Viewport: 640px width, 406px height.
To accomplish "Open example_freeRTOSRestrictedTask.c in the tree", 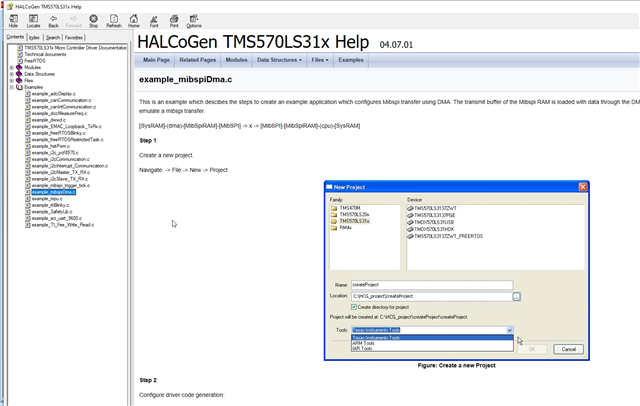I will [x=68, y=140].
